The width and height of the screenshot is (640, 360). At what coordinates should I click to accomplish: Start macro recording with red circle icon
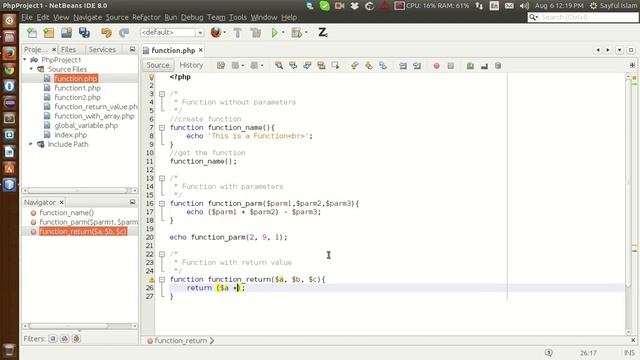436,66
